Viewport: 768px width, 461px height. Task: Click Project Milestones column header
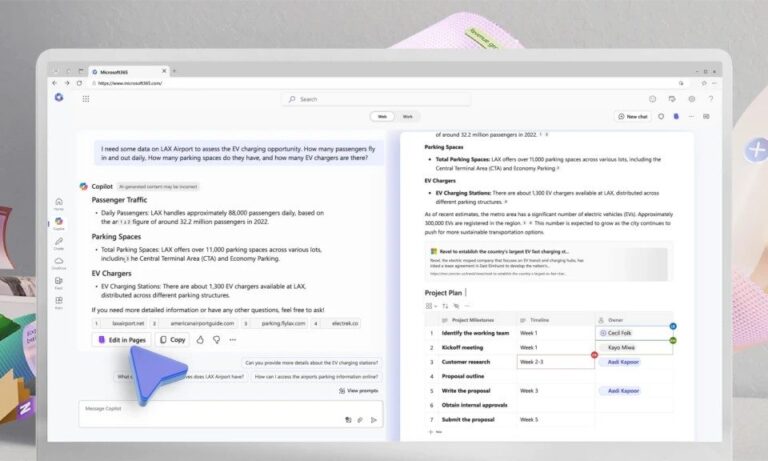(473, 320)
